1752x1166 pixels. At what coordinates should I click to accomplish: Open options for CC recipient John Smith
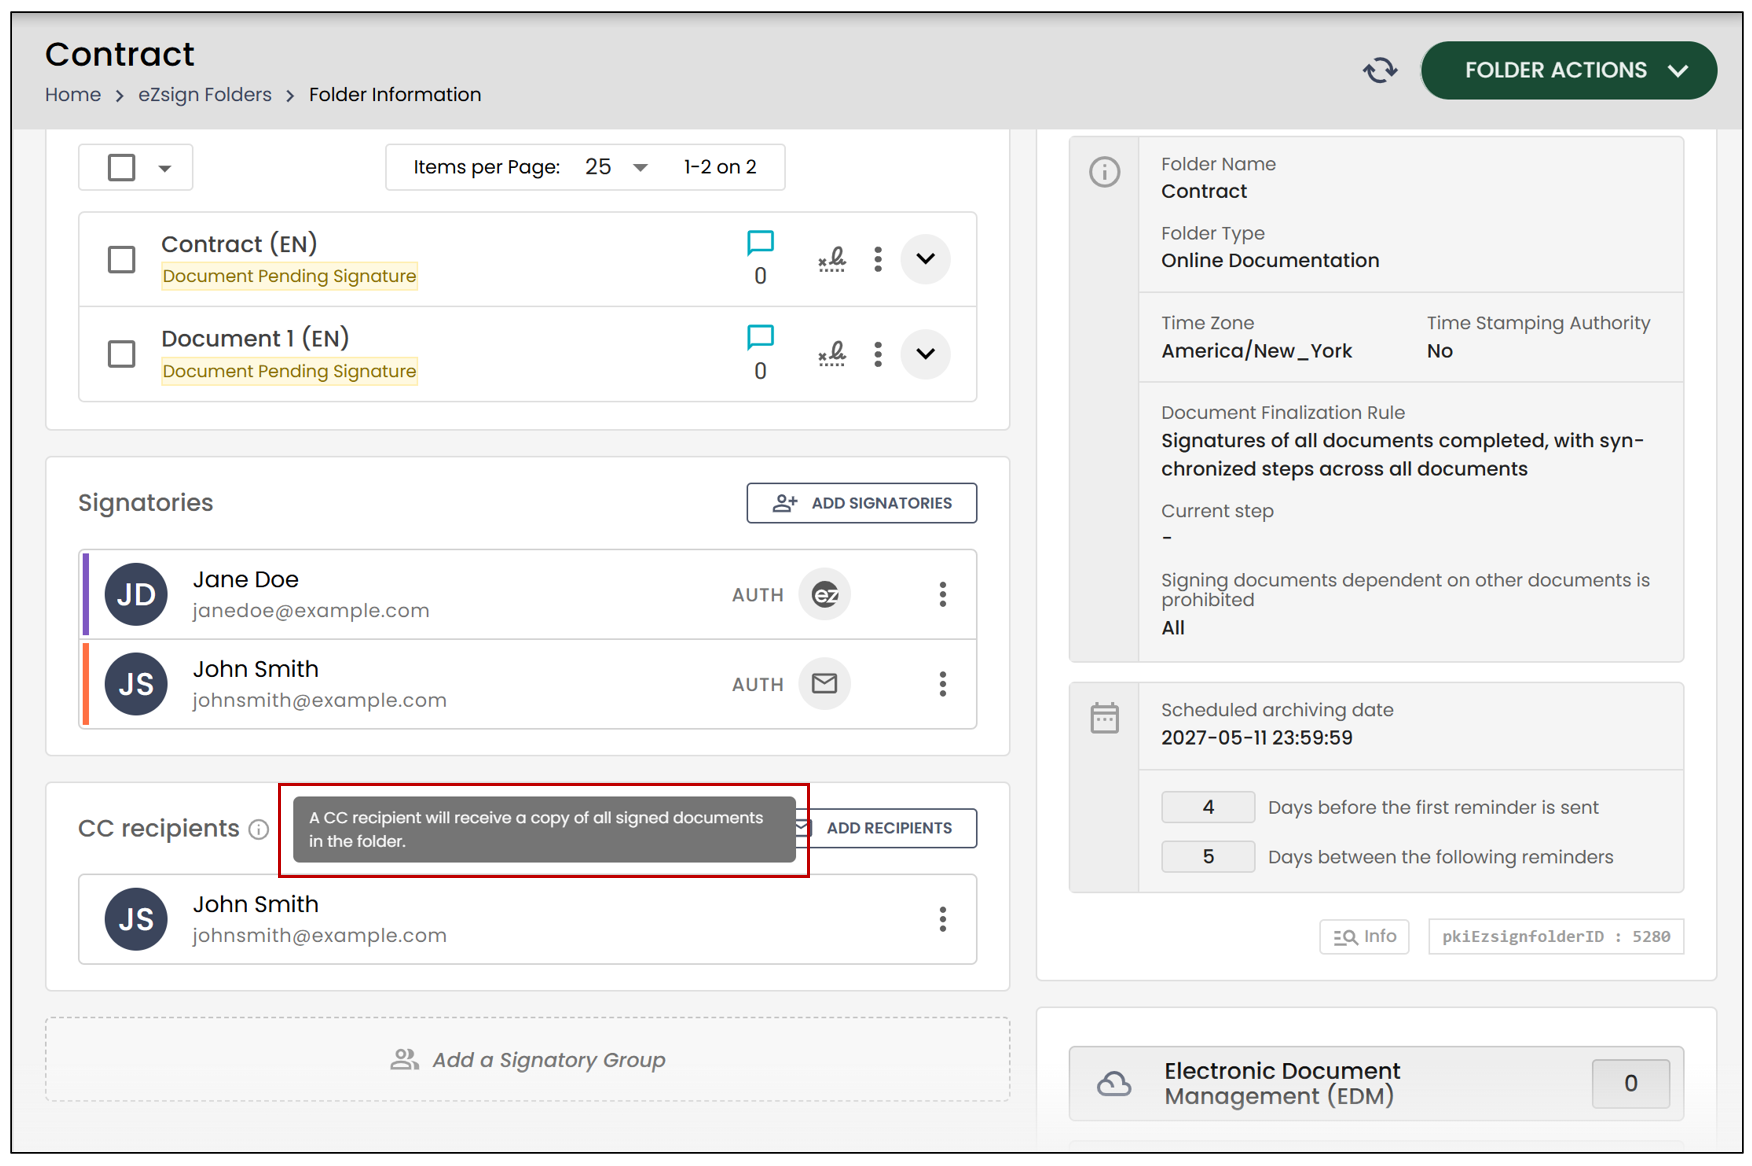[942, 919]
